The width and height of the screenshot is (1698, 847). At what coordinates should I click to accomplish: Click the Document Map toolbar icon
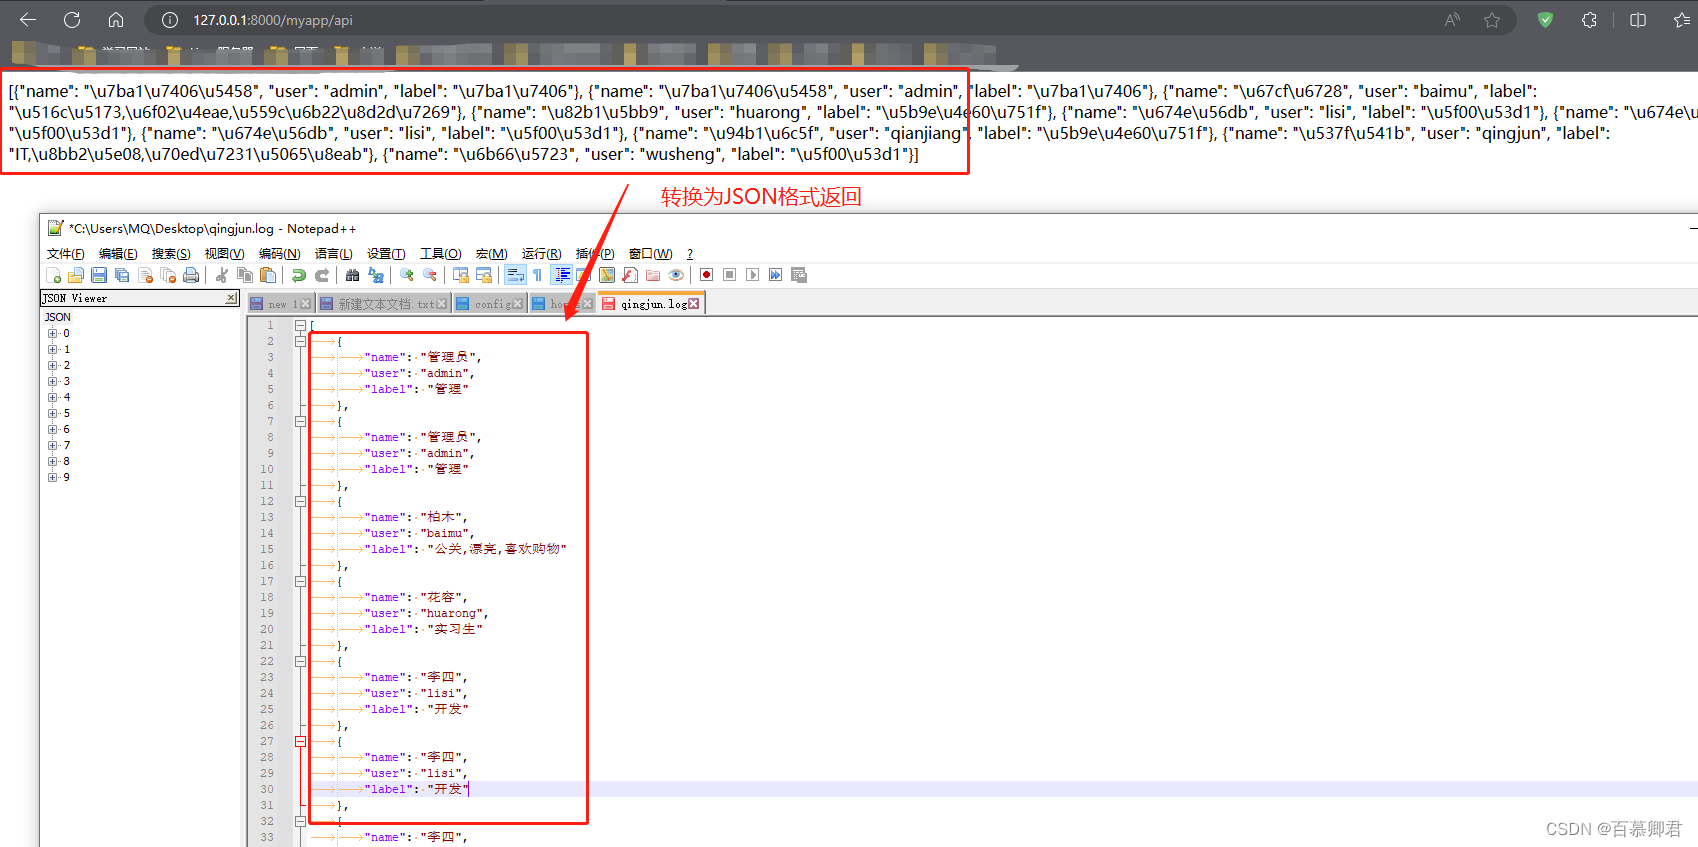coord(607,275)
